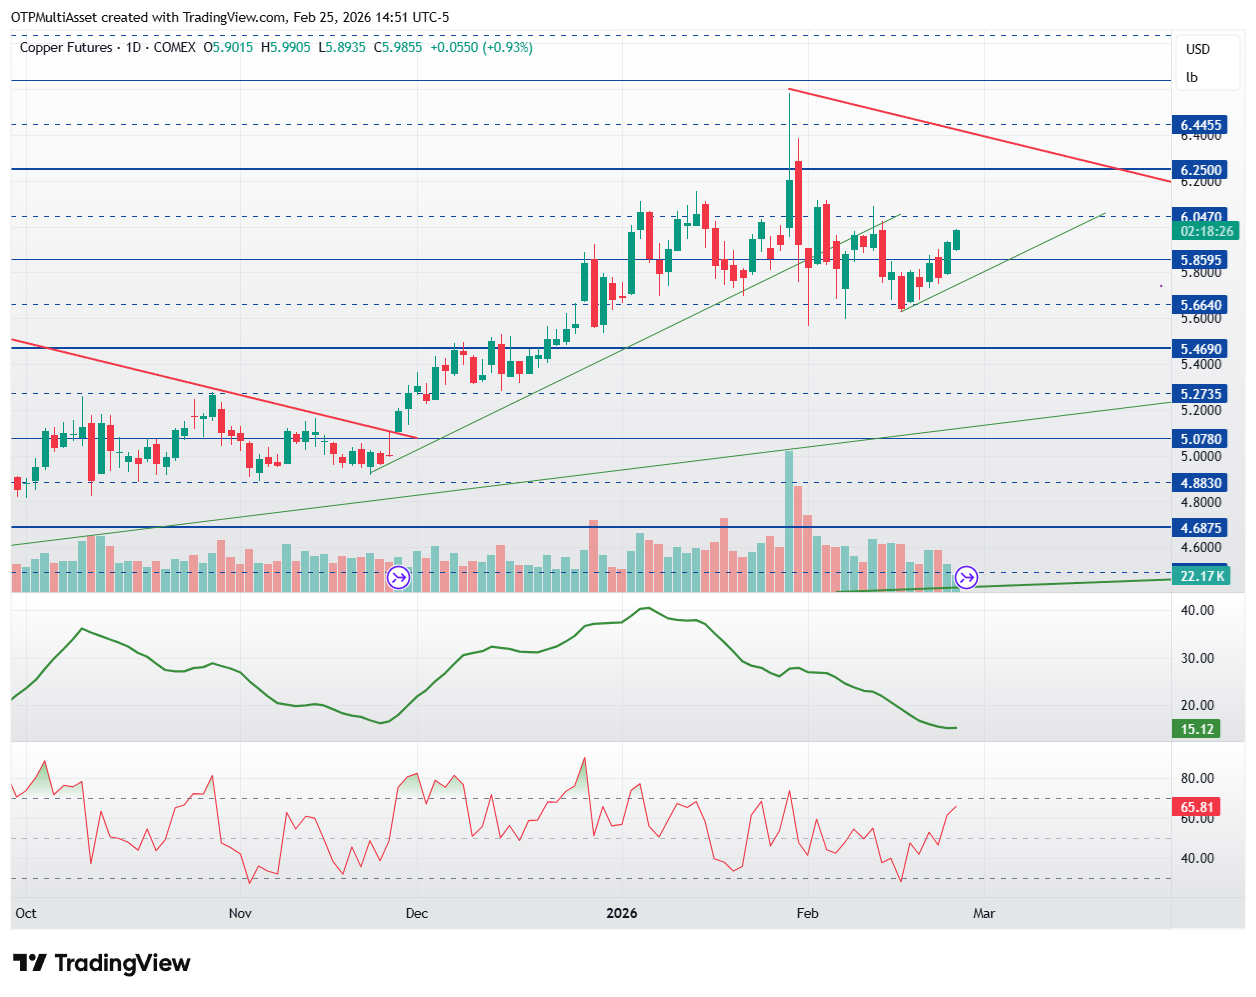Click the 6.4455 price level label
The height and width of the screenshot is (997, 1256).
1201,125
